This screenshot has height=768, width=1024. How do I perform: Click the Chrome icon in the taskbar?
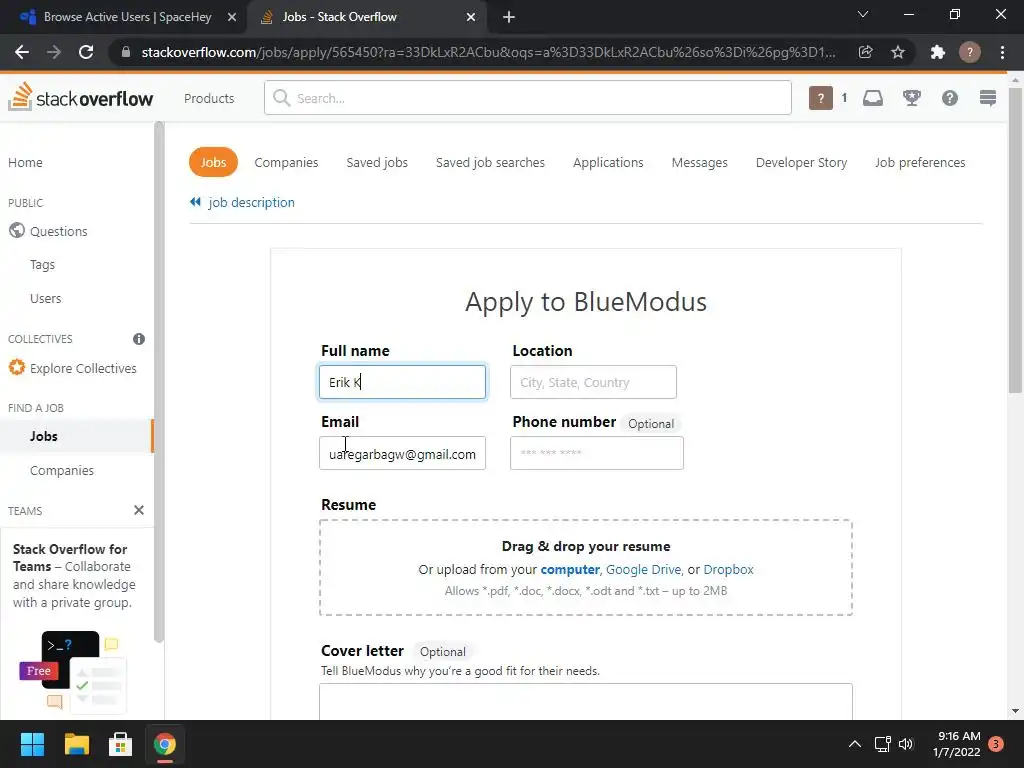(165, 744)
